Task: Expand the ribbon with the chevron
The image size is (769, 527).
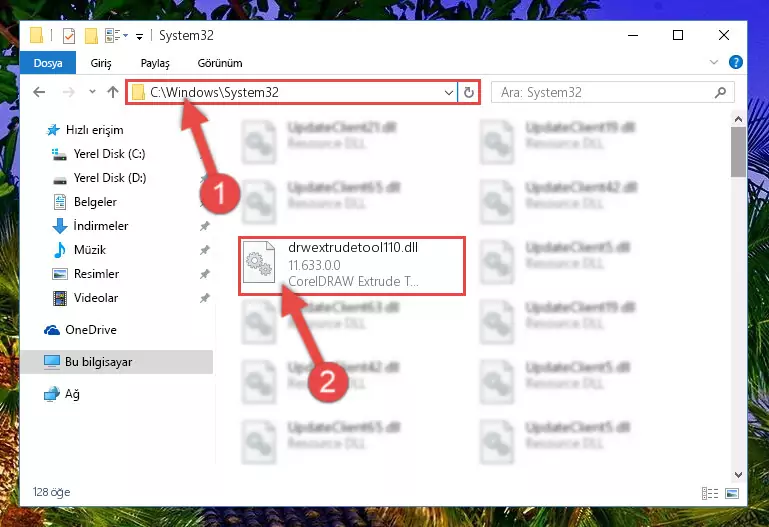Action: point(714,62)
